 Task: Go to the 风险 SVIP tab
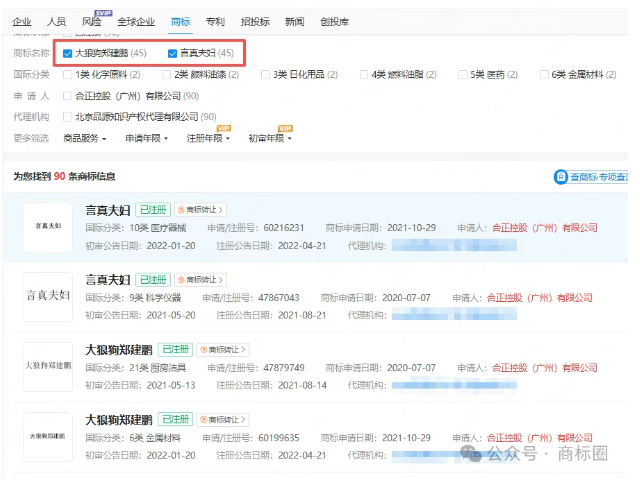pyautogui.click(x=91, y=21)
